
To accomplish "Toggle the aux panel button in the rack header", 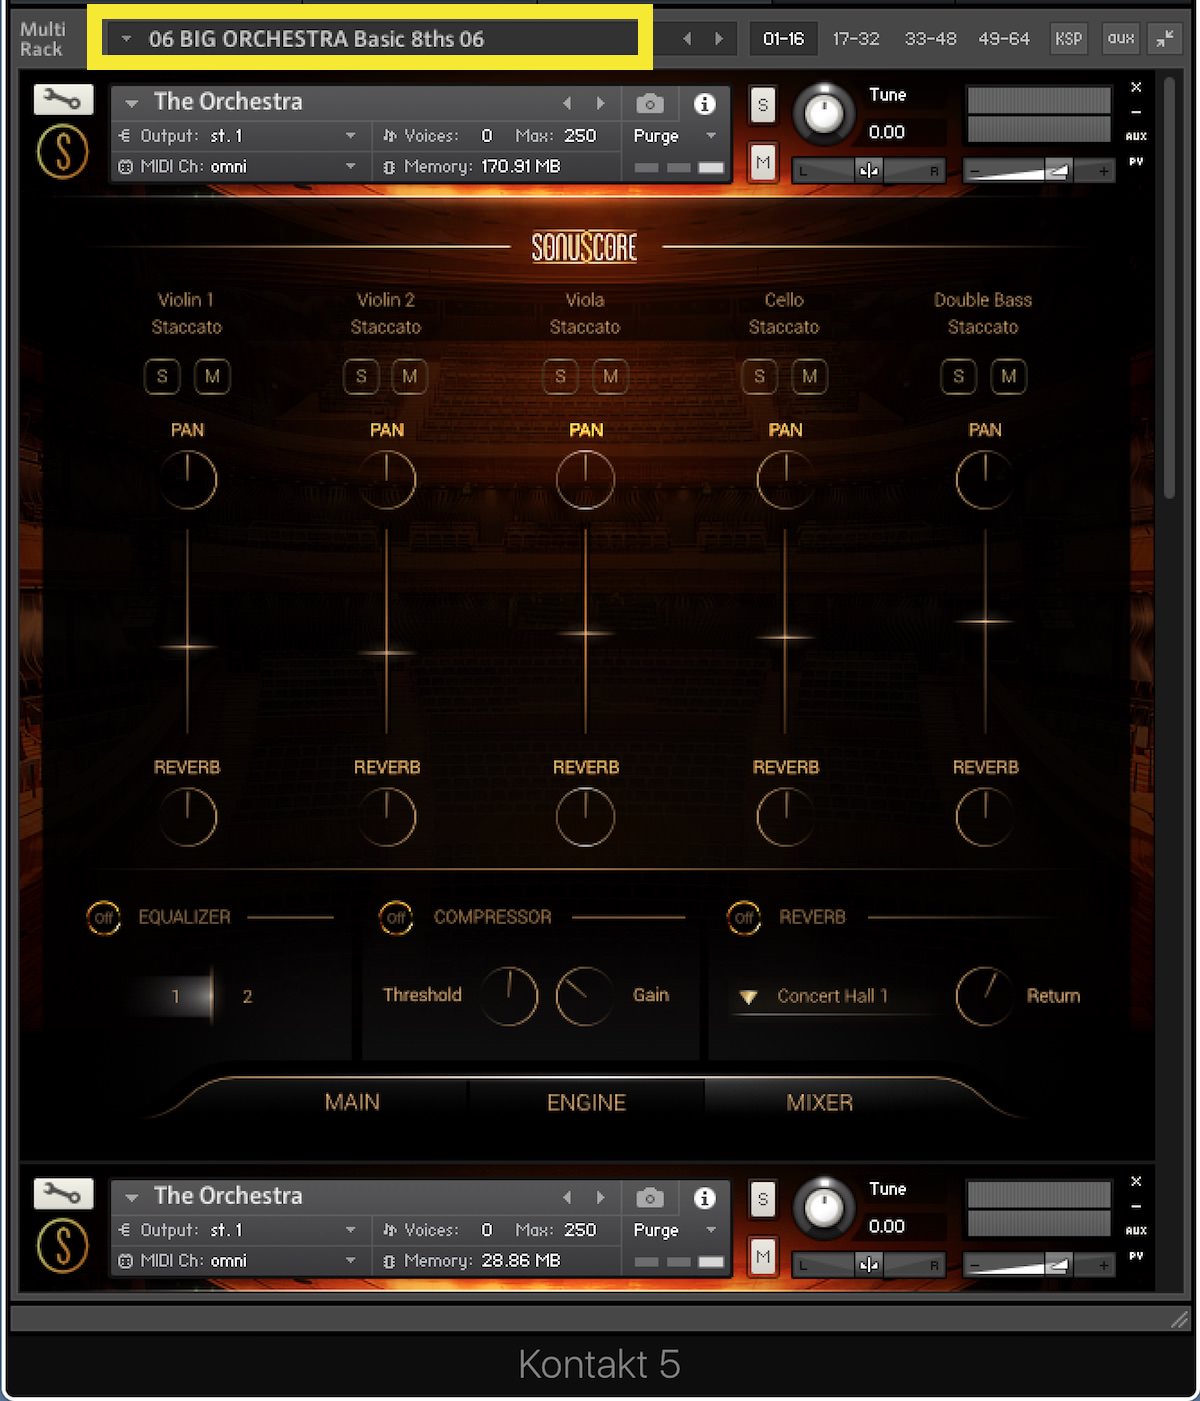I will [1121, 39].
